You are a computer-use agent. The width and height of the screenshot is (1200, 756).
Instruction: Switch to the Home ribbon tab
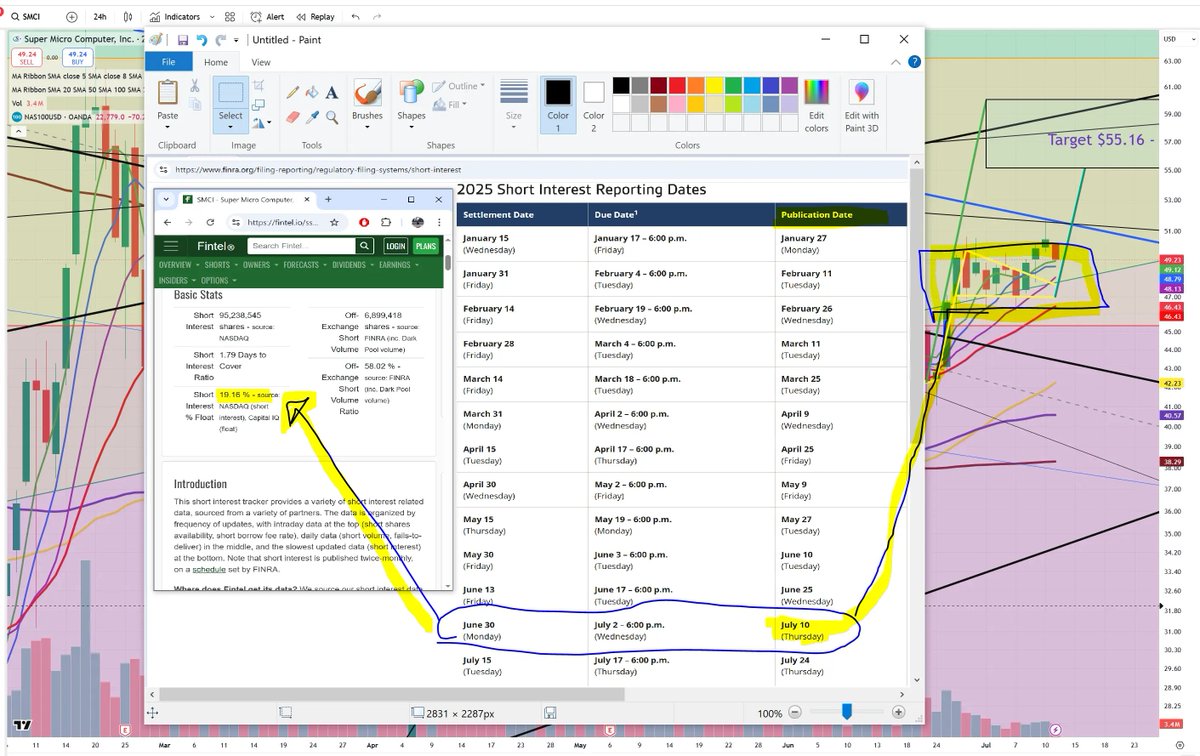click(x=215, y=62)
